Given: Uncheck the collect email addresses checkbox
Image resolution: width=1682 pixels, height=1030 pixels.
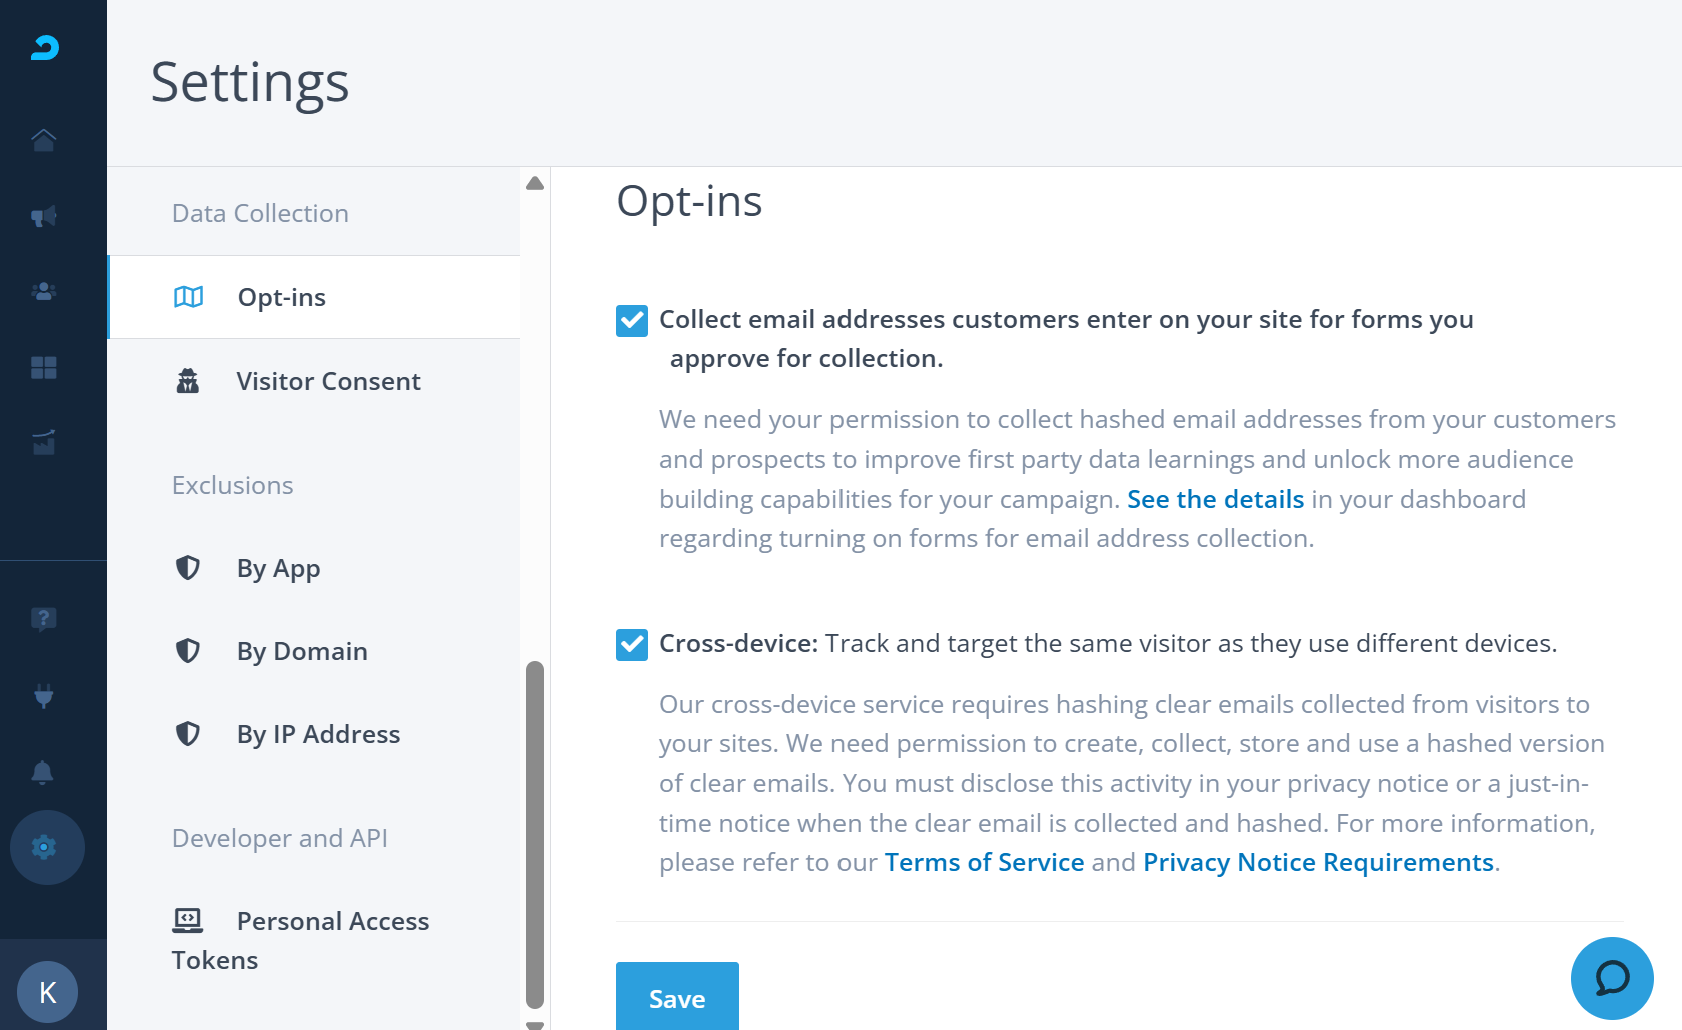Looking at the screenshot, I should 632,321.
